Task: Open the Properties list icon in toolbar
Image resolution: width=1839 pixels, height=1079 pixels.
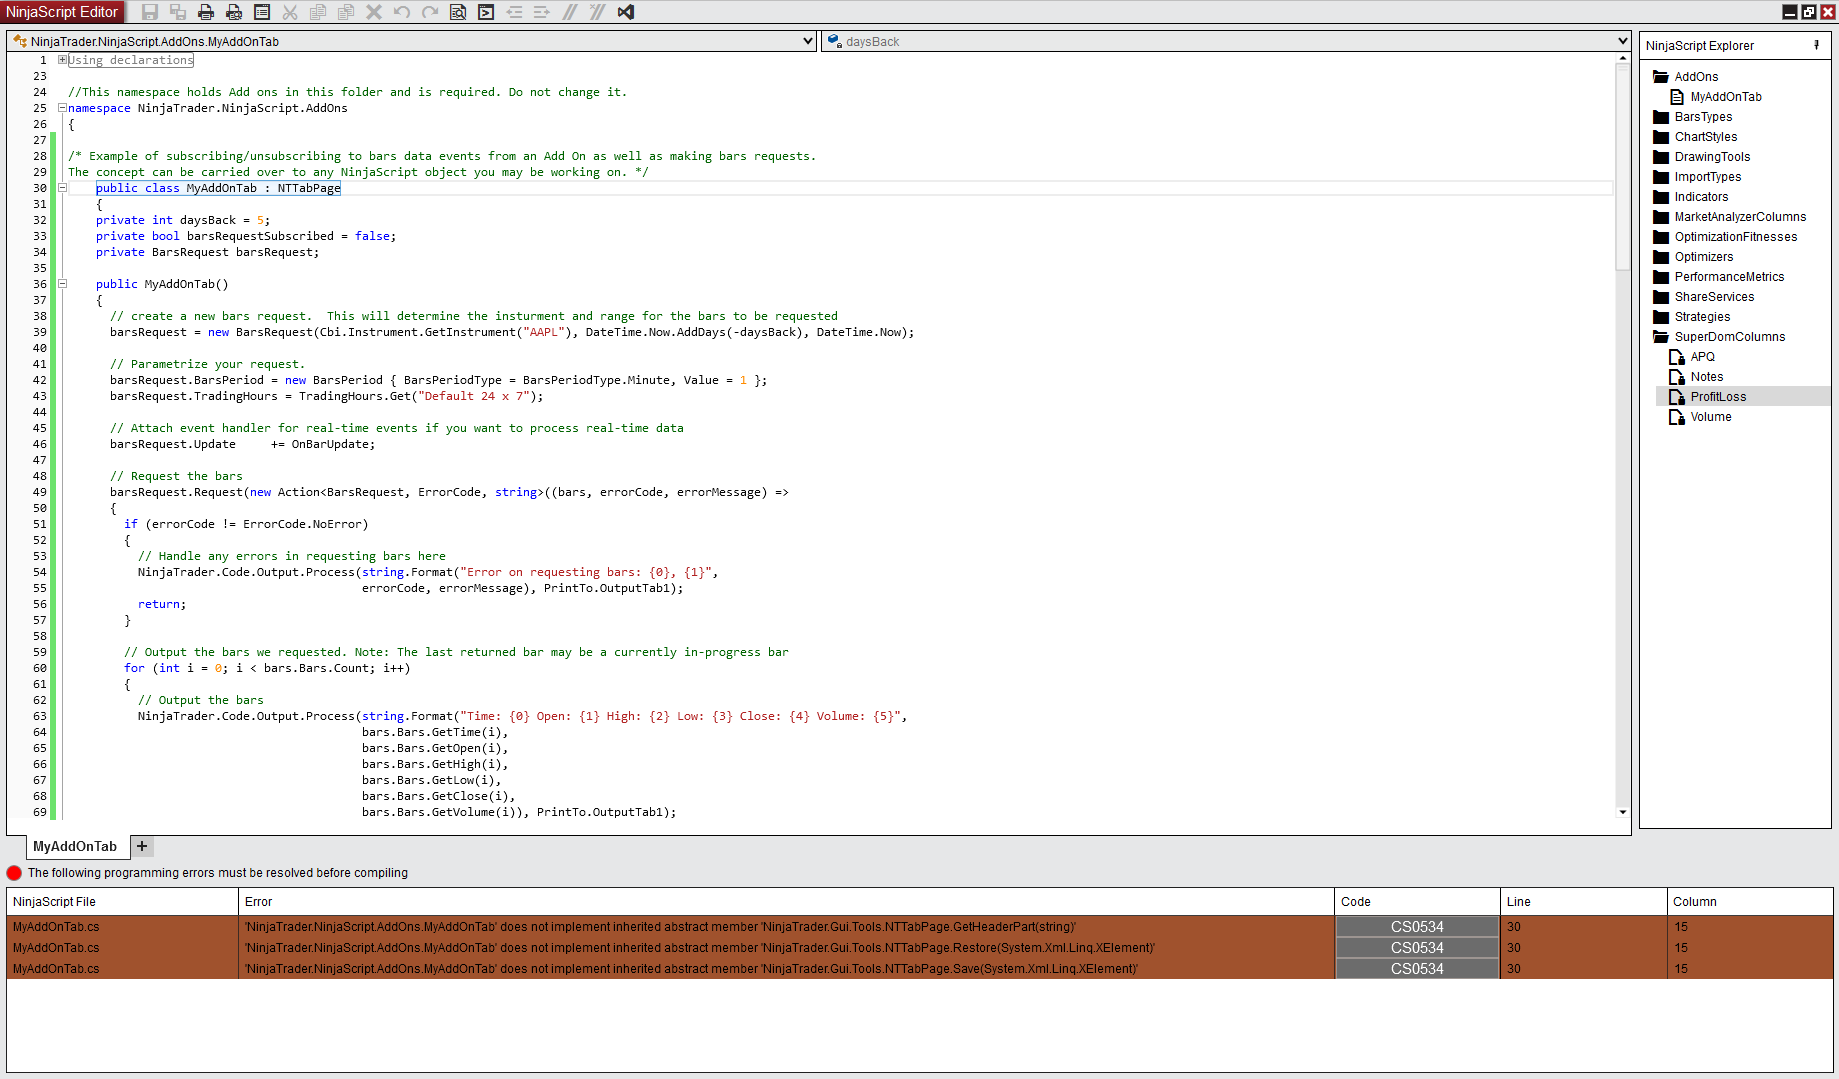Action: click(x=262, y=12)
